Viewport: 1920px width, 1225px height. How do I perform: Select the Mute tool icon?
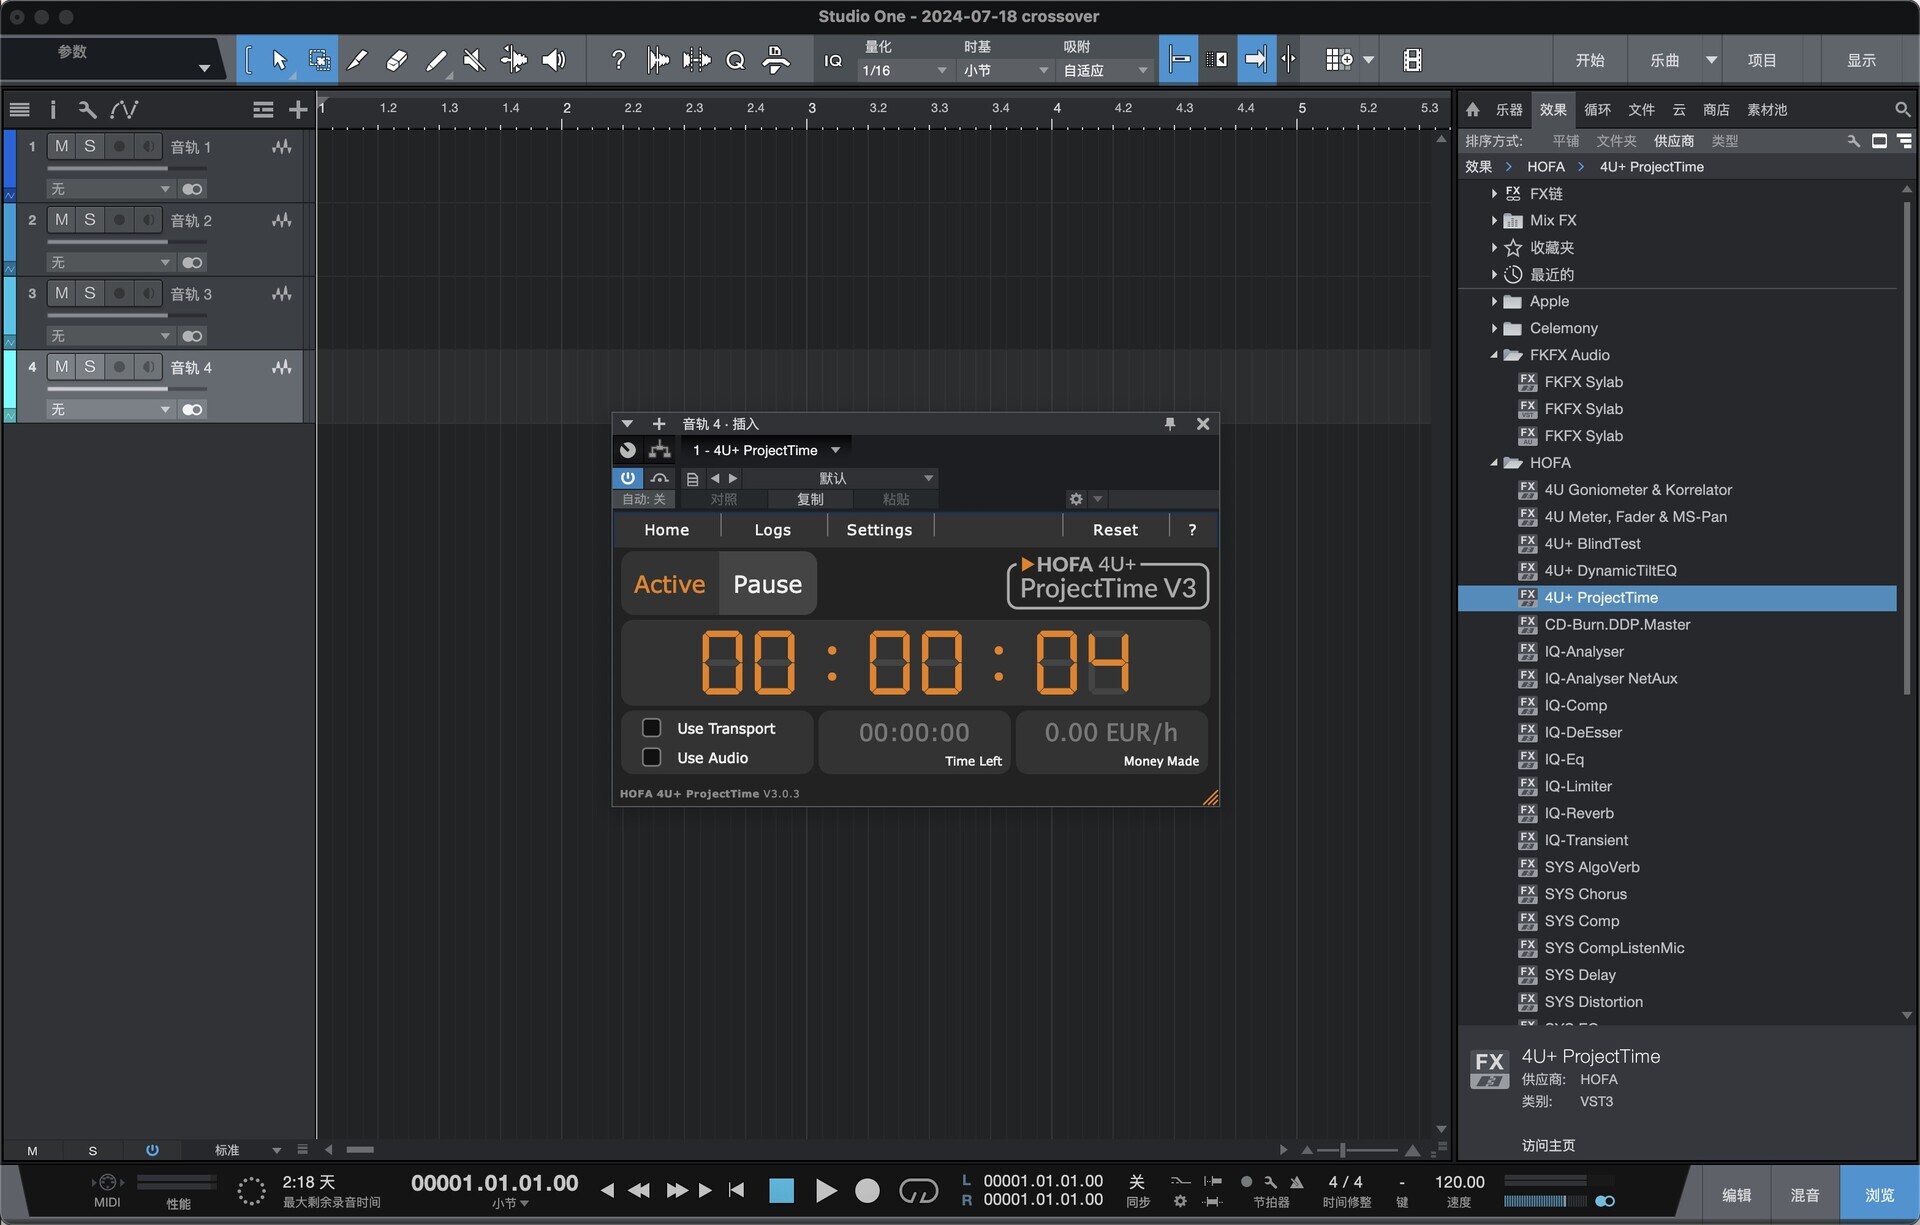tap(474, 60)
